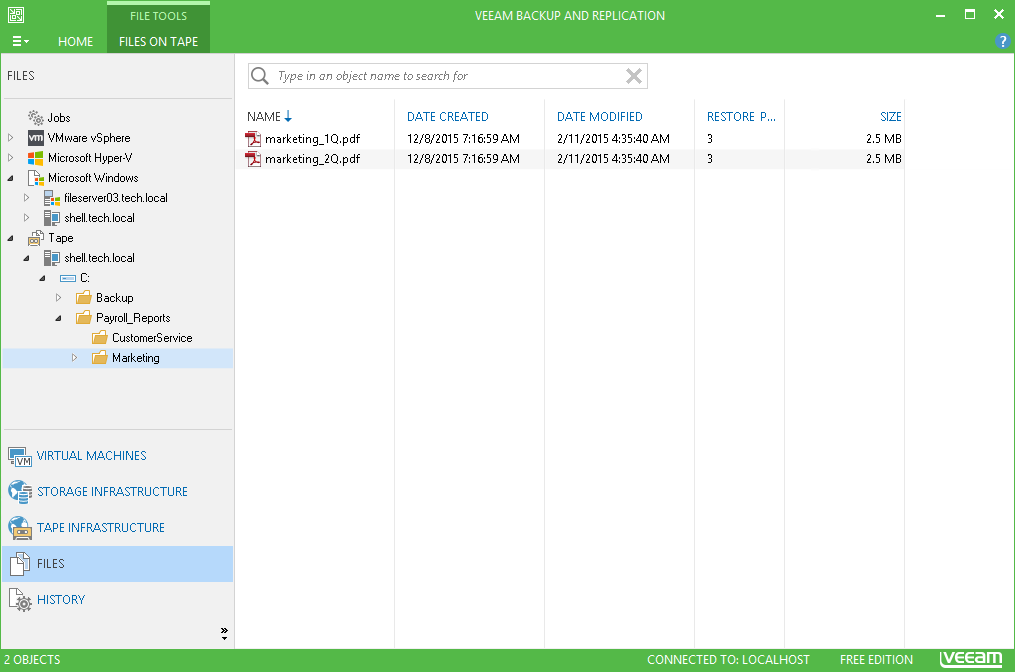Viewport: 1015px width, 672px height.
Task: Click the Veeam logo in status bar
Action: click(x=970, y=659)
